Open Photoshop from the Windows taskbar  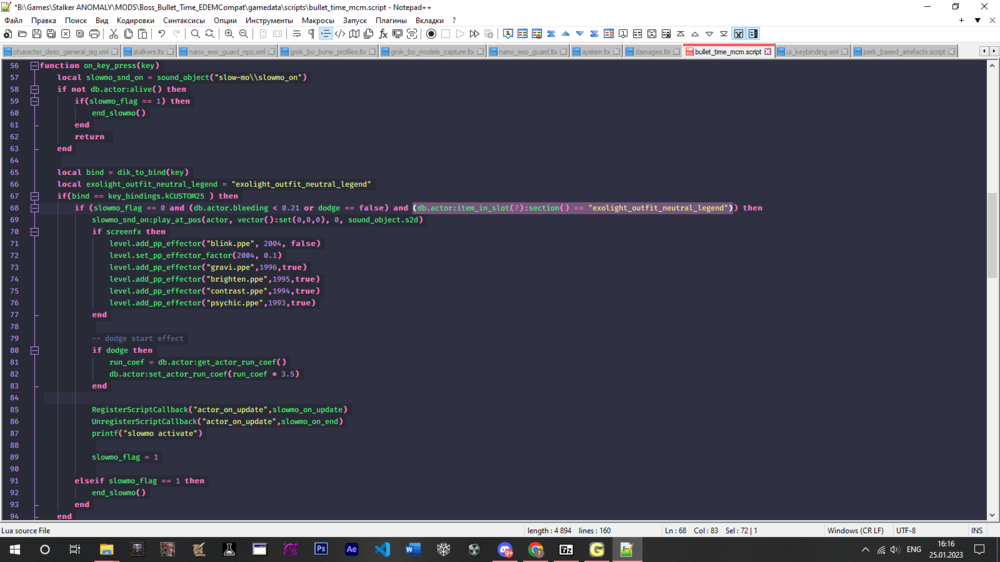click(321, 550)
